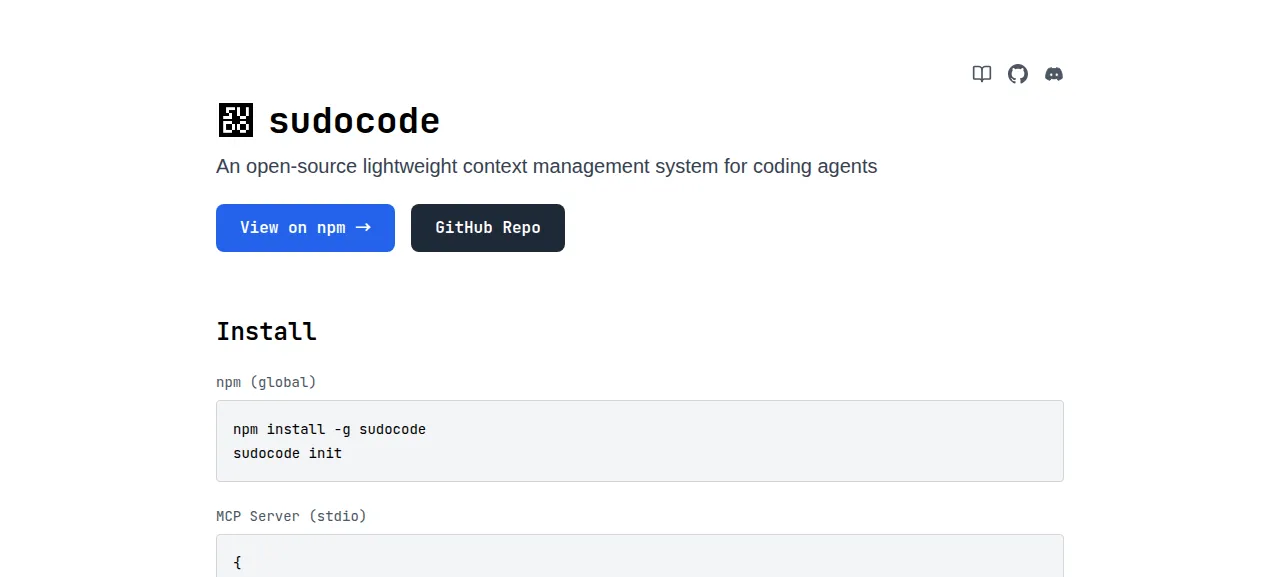The image size is (1280, 577).
Task: Click the tagline about context management system
Action: point(547,166)
